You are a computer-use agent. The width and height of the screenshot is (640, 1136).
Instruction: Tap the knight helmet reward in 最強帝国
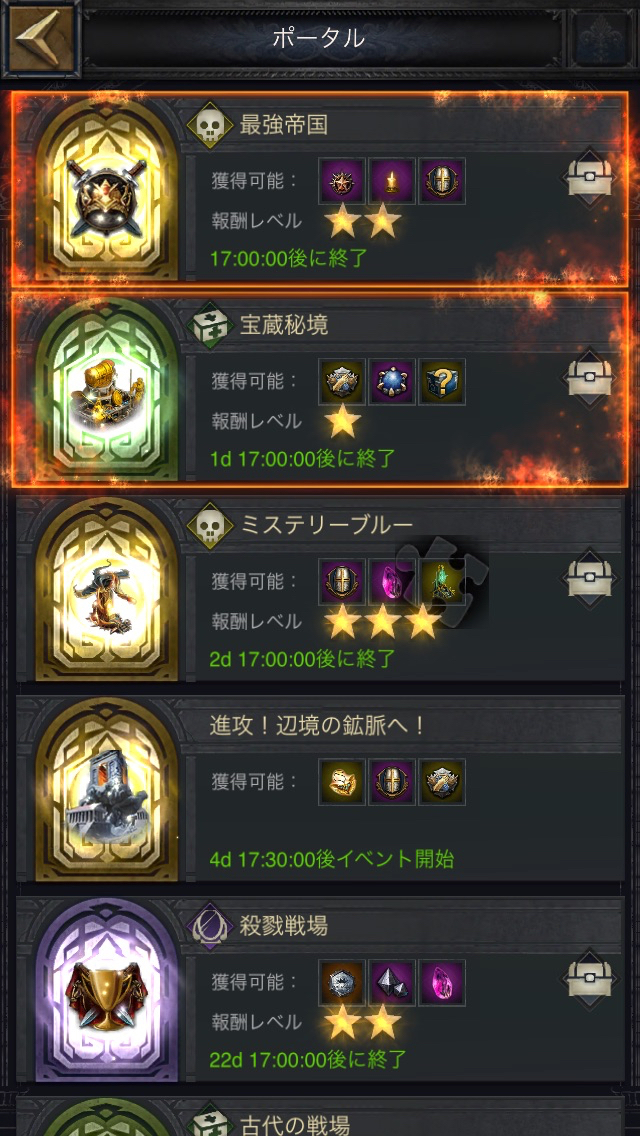[442, 181]
